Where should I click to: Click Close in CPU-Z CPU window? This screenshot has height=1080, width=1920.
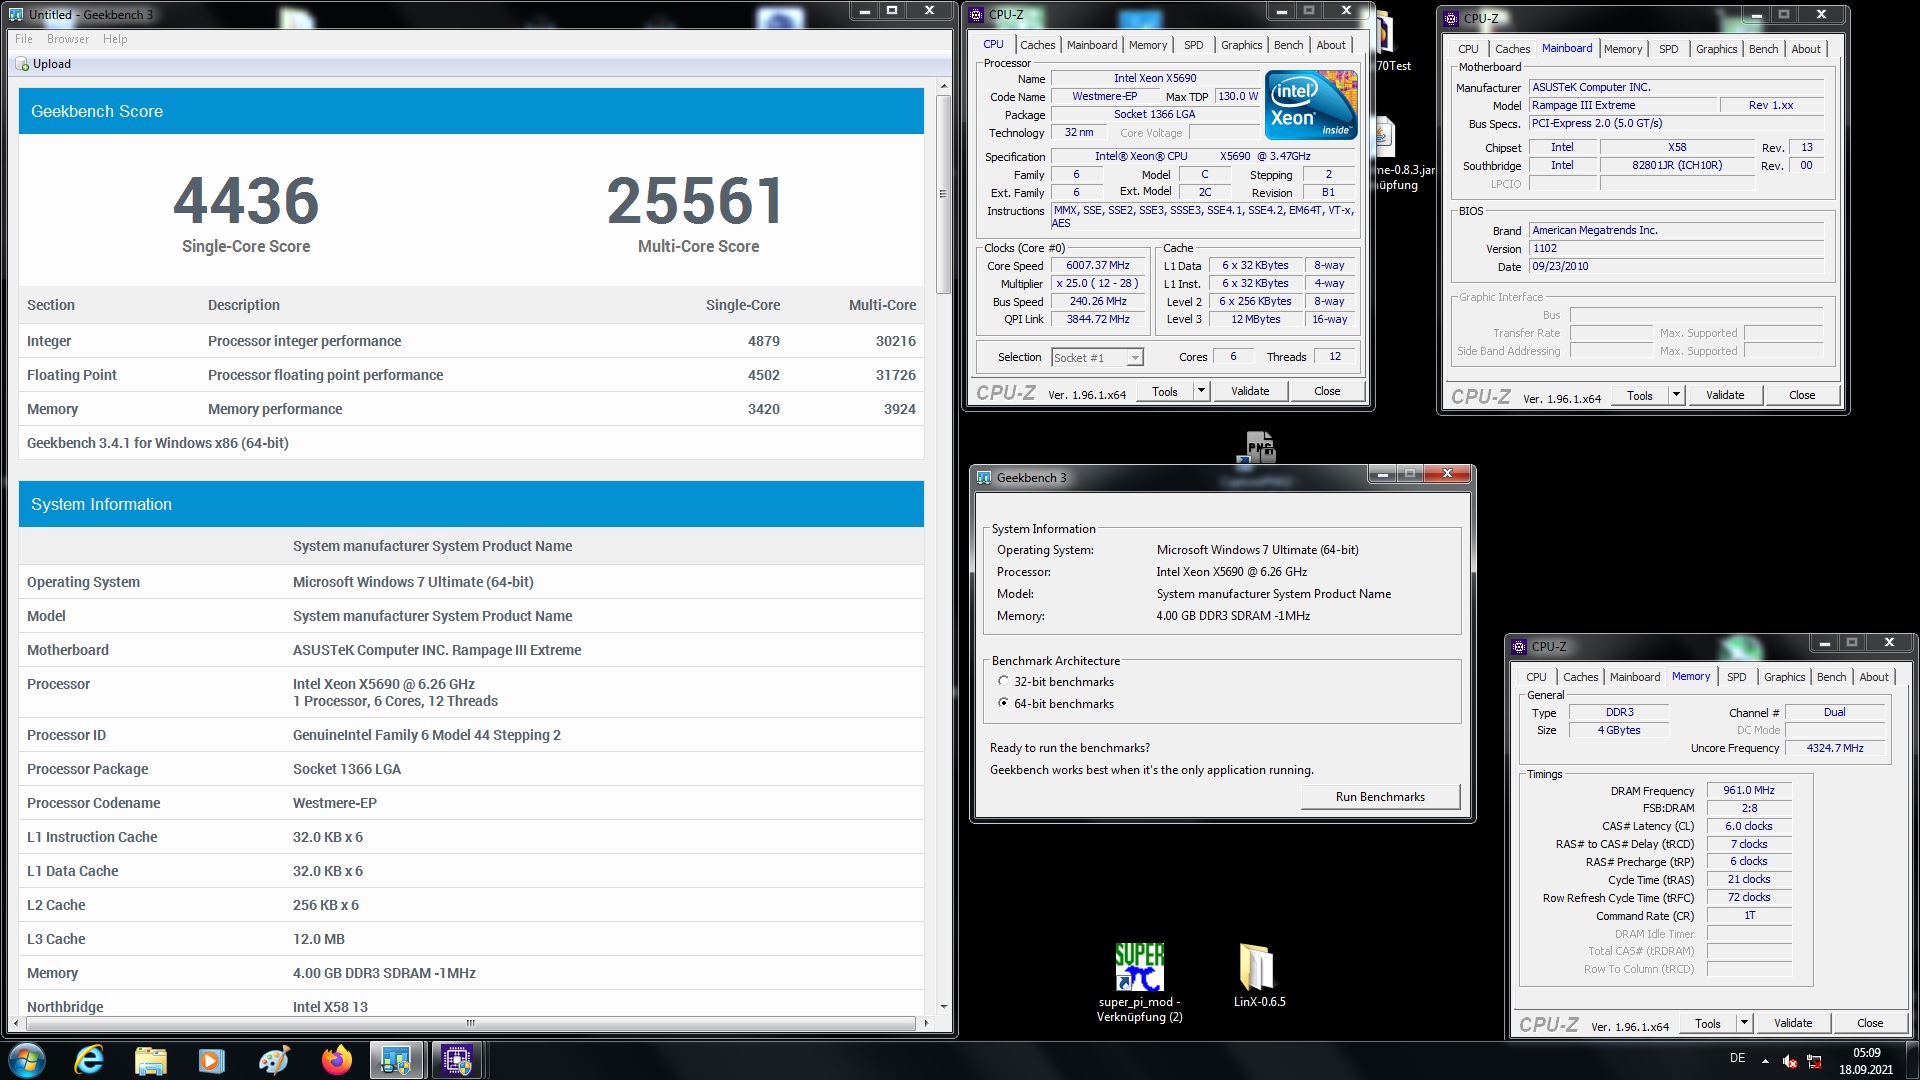point(1327,391)
